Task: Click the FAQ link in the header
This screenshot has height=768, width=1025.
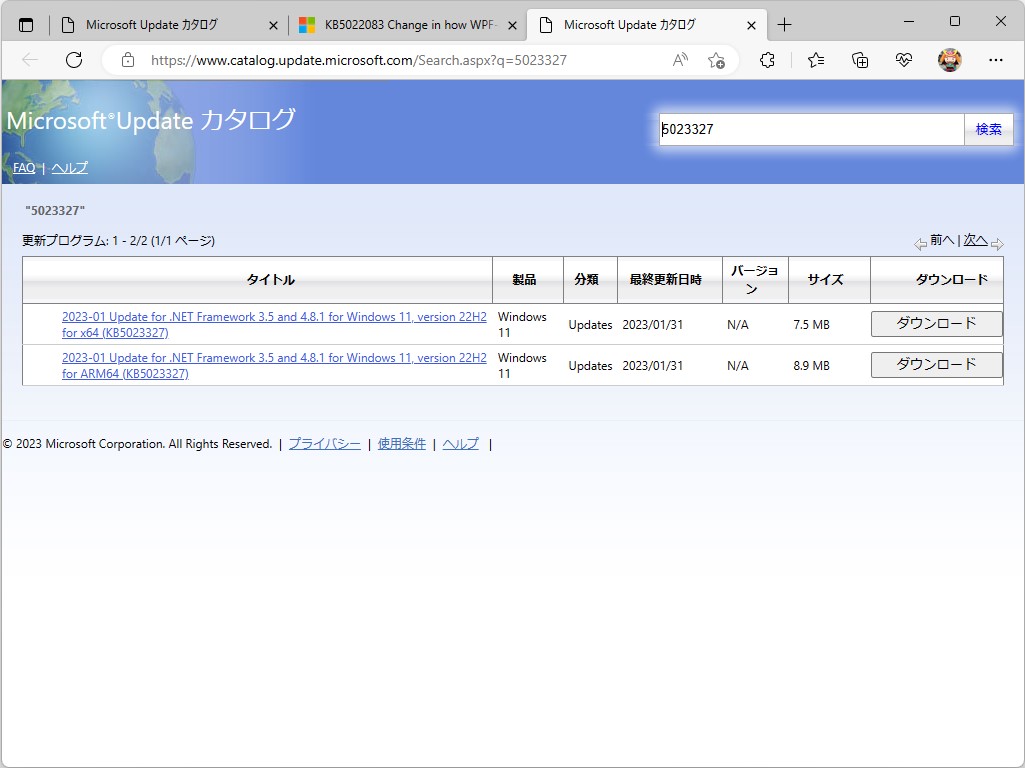Action: (23, 167)
